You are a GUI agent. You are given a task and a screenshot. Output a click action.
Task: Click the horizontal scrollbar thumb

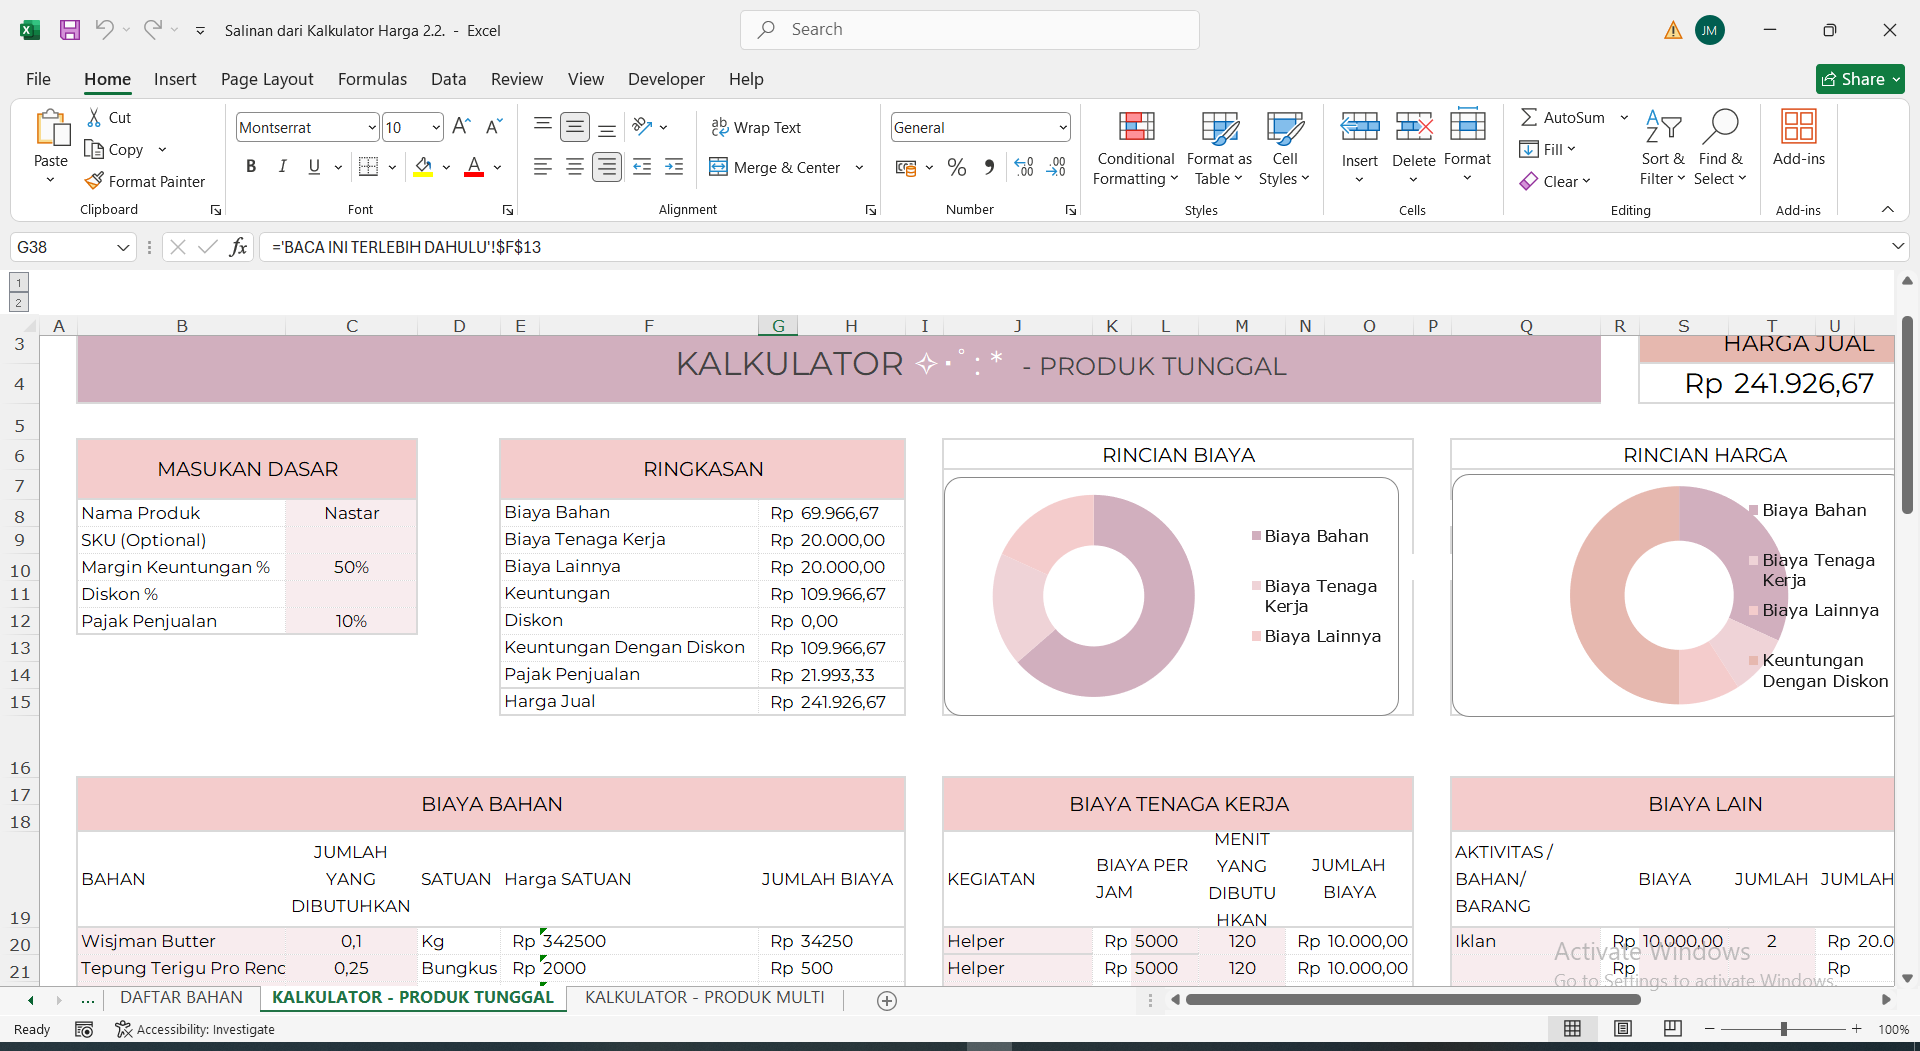(x=1412, y=1000)
